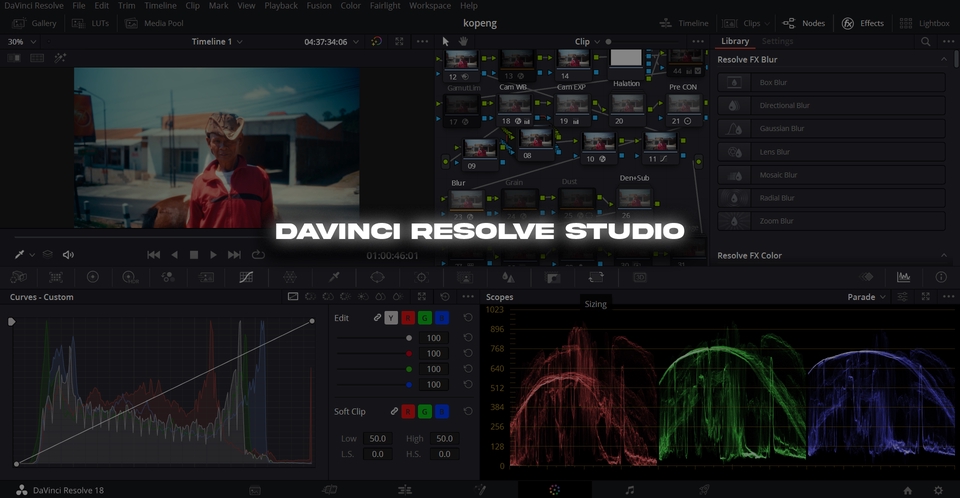
Task: Collapse the Resolve FX Color section
Action: (943, 255)
